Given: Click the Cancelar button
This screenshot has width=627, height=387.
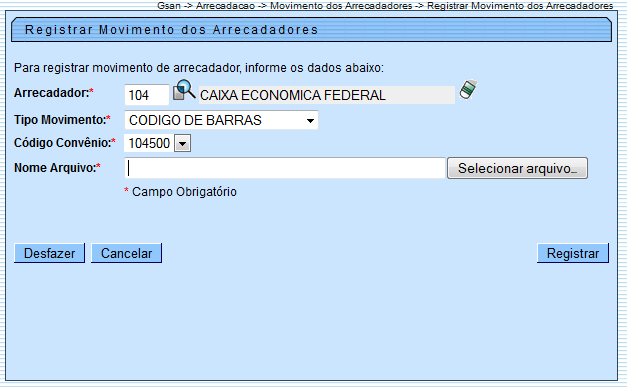Looking at the screenshot, I should pyautogui.click(x=126, y=253).
